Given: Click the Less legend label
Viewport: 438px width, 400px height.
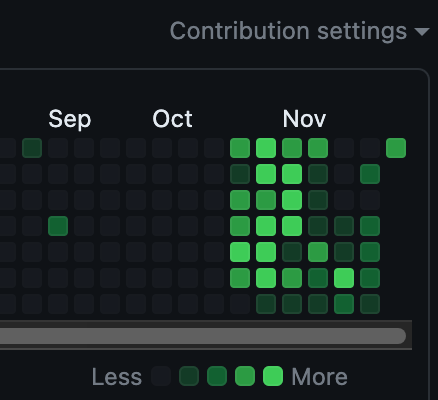Looking at the screenshot, I should click(x=117, y=377).
